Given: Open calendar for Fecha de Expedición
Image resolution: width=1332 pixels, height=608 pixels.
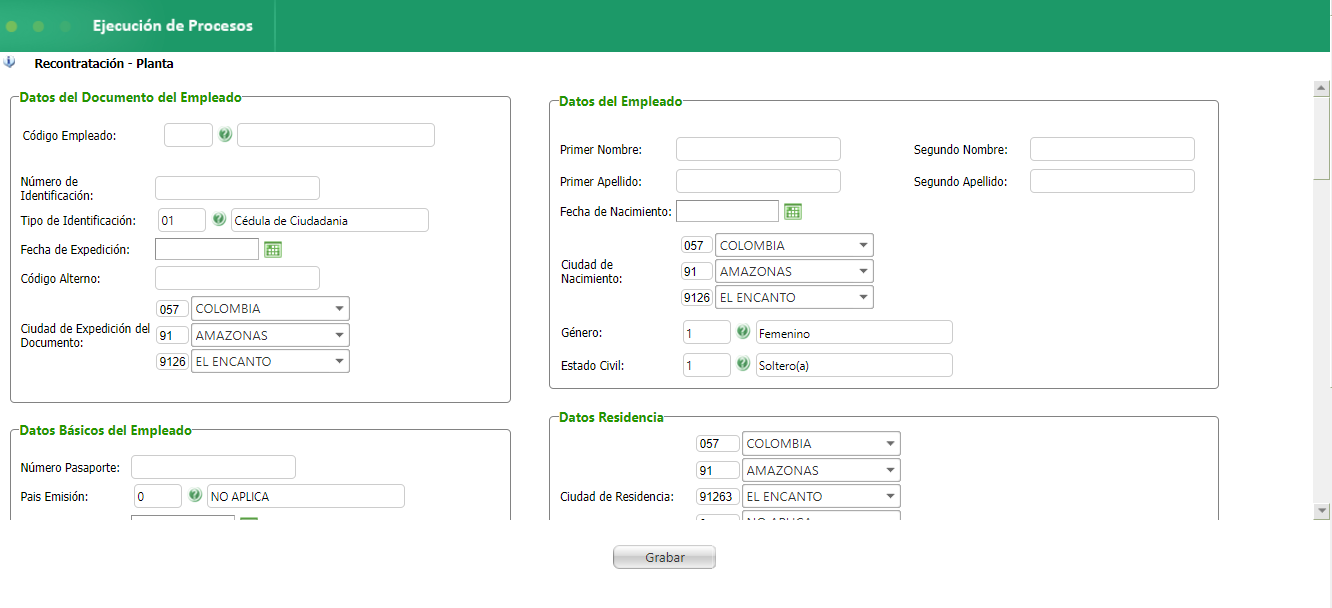Looking at the screenshot, I should [273, 249].
